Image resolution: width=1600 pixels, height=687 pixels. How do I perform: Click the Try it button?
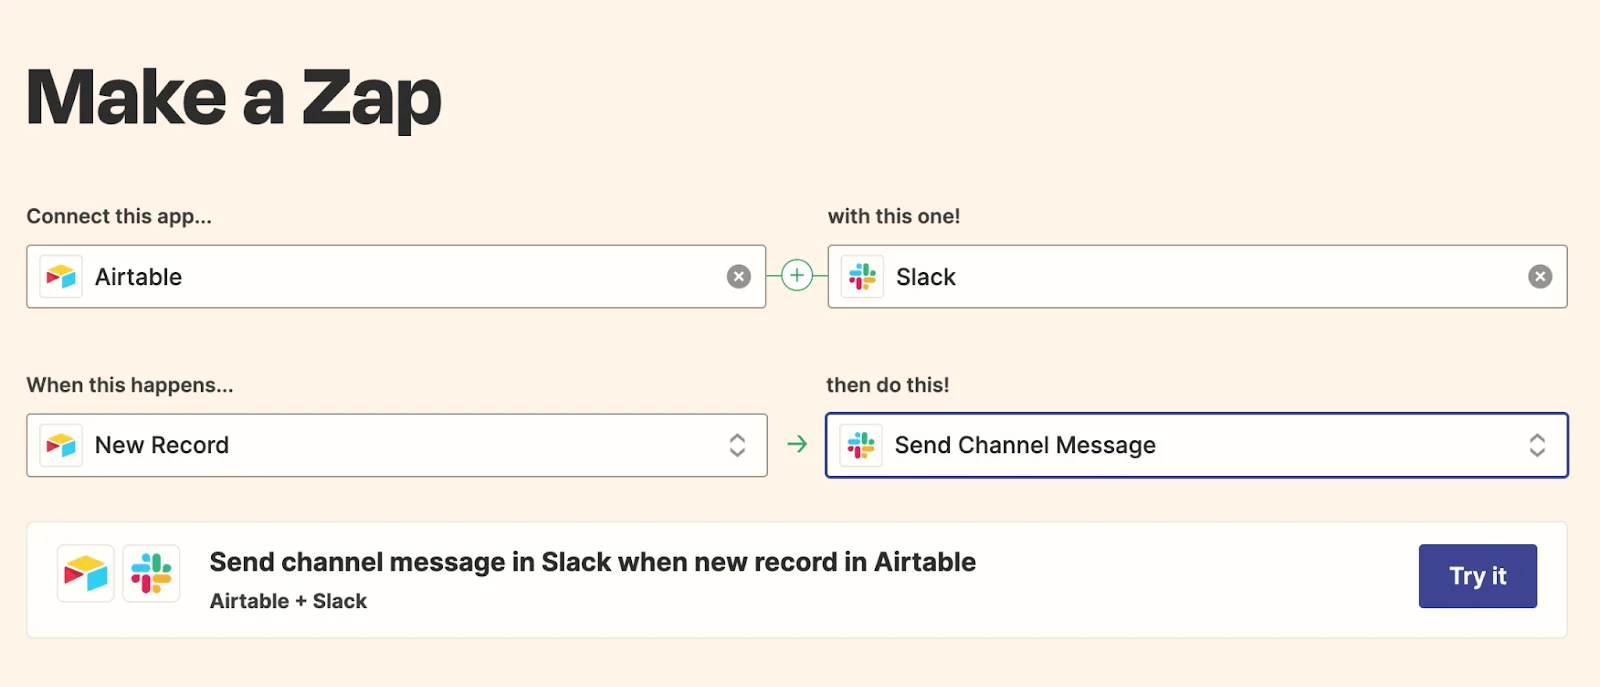[x=1478, y=576]
